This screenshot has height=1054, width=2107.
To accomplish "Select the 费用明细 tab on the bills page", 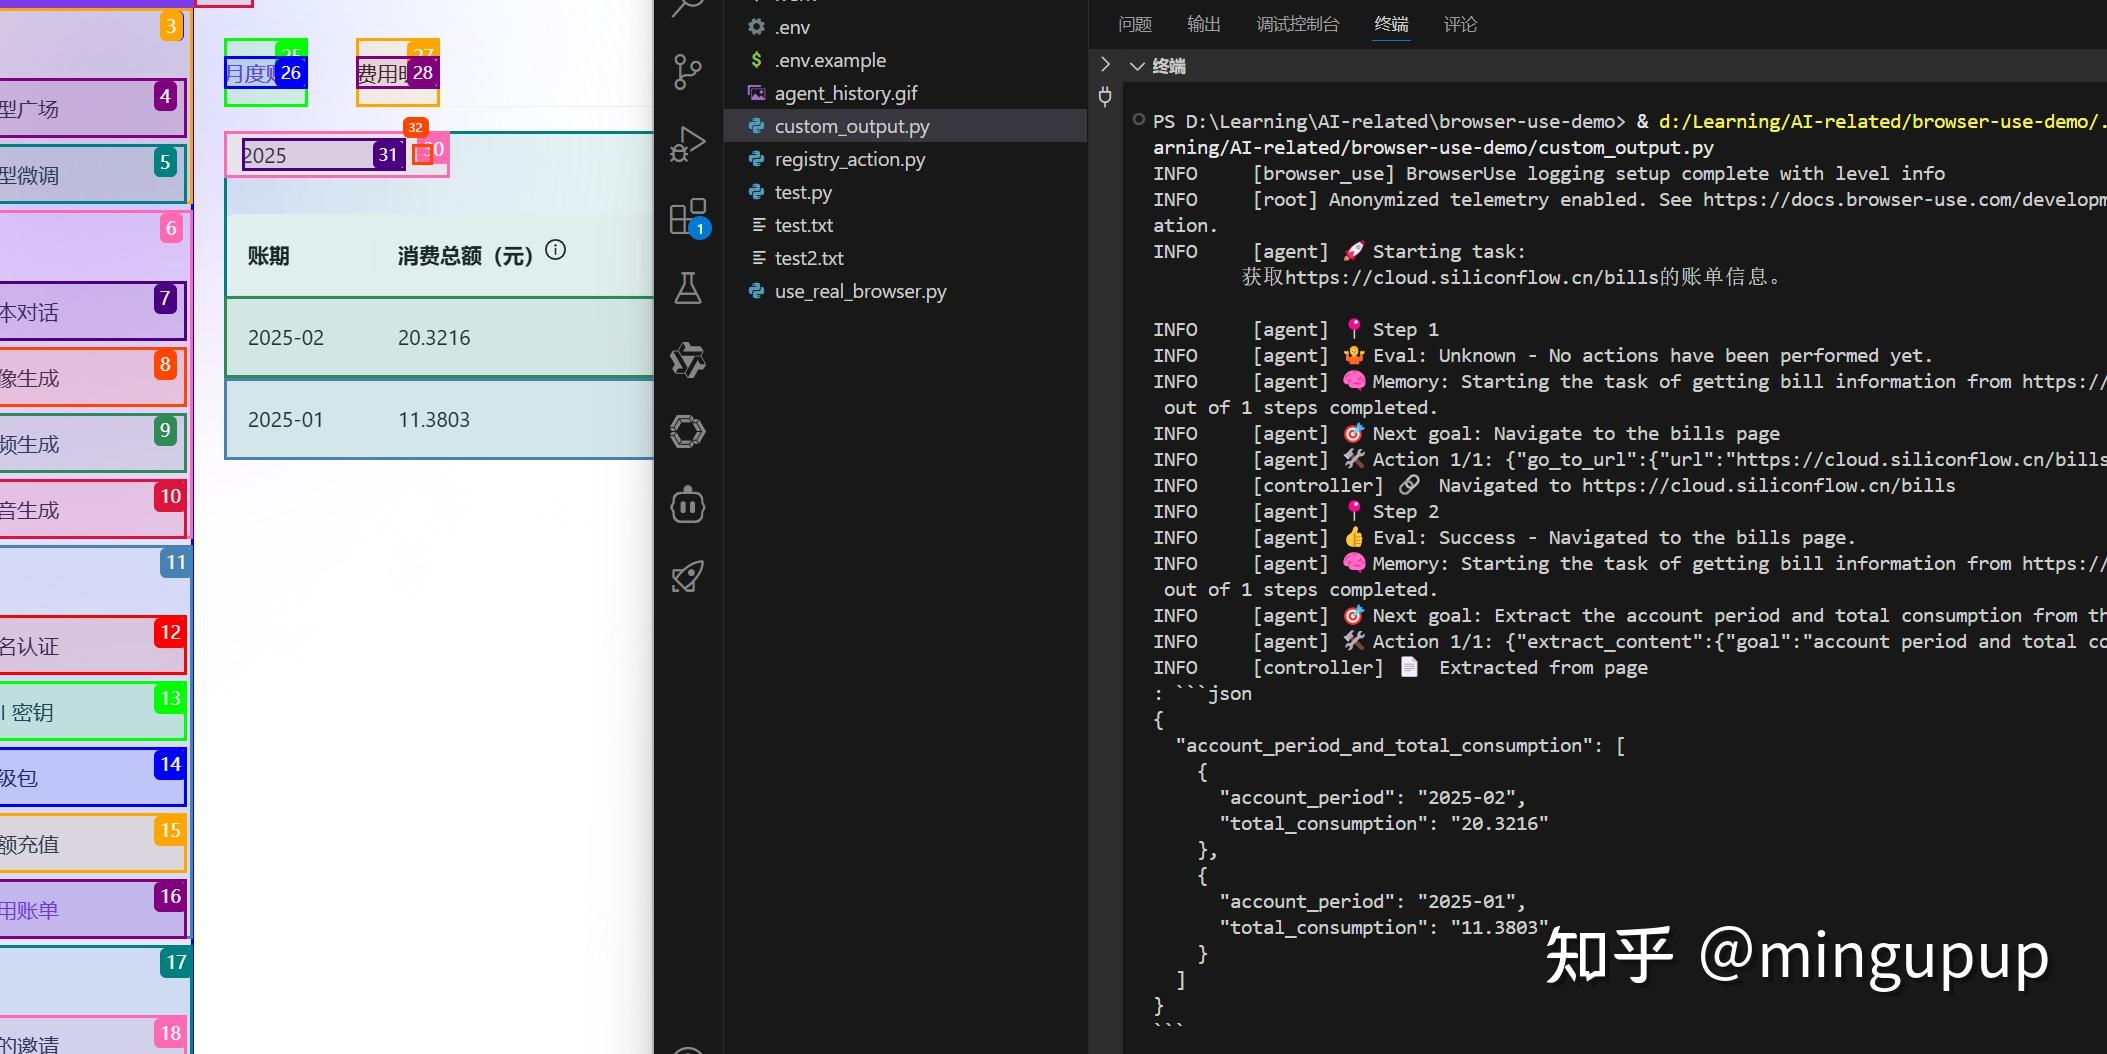I will pos(398,73).
